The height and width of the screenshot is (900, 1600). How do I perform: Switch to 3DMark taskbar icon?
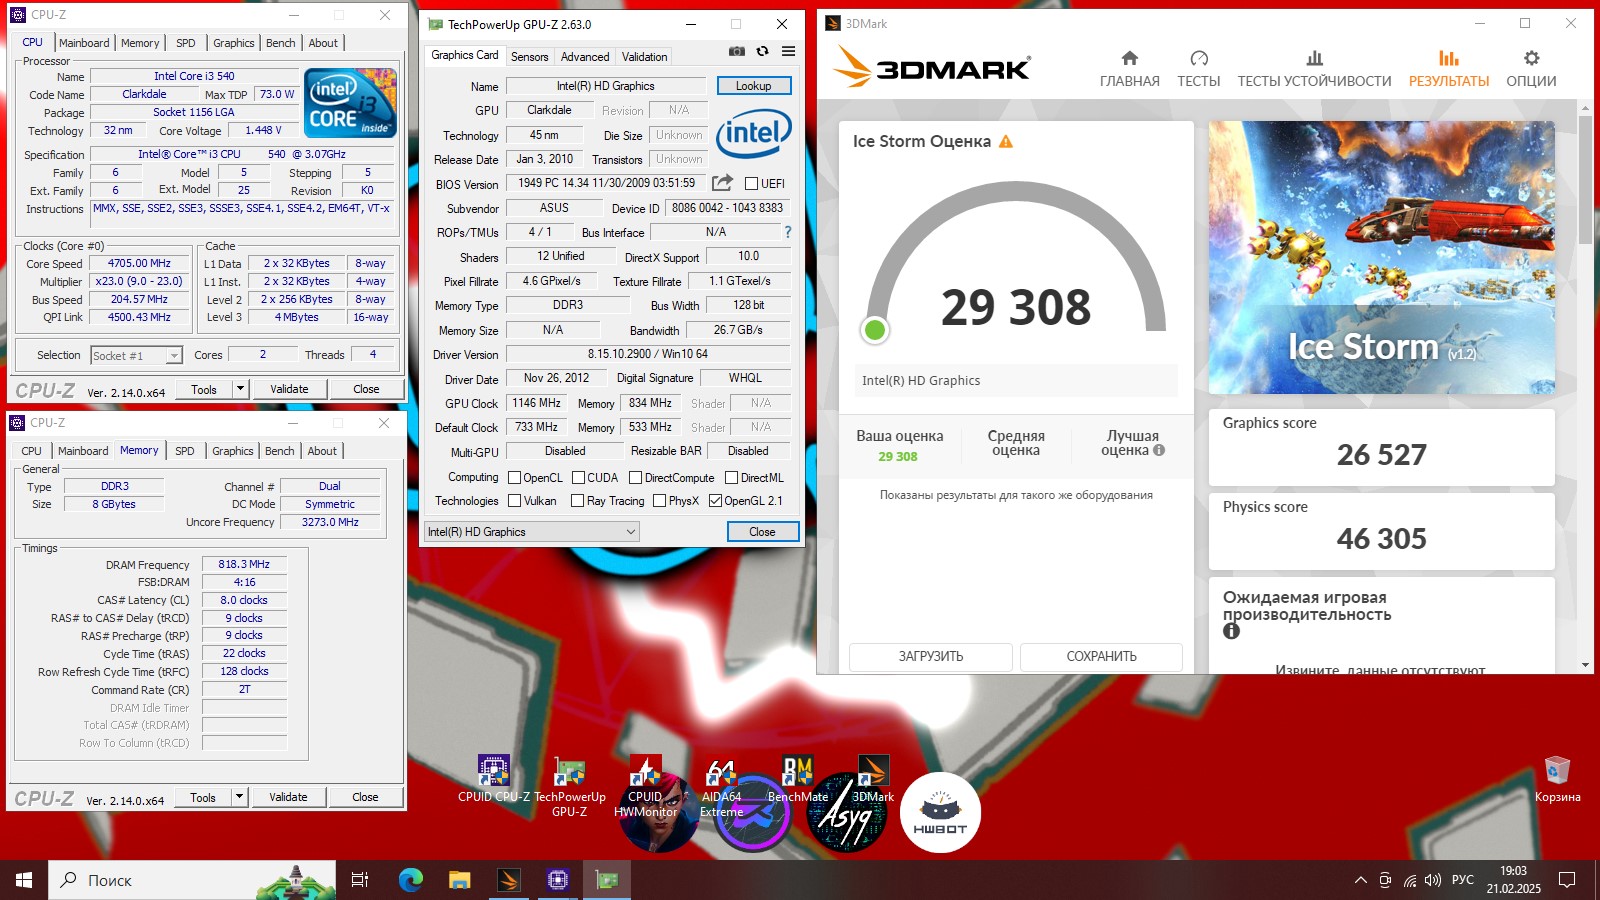508,880
